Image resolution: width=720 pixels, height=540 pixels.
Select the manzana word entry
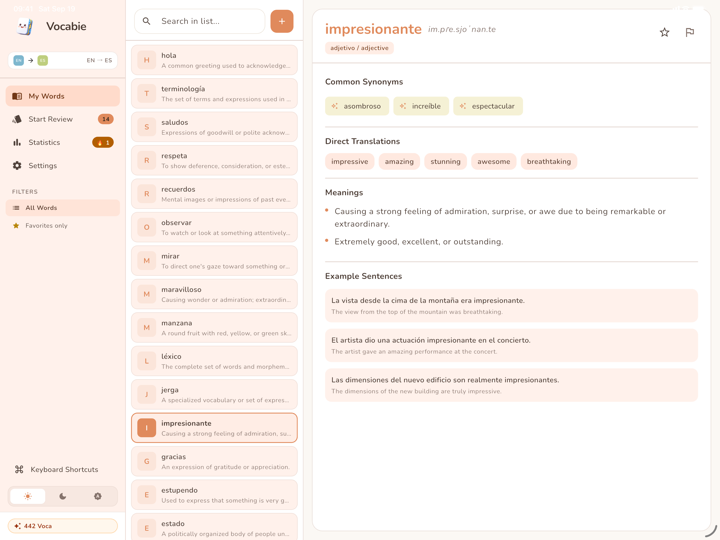214,328
